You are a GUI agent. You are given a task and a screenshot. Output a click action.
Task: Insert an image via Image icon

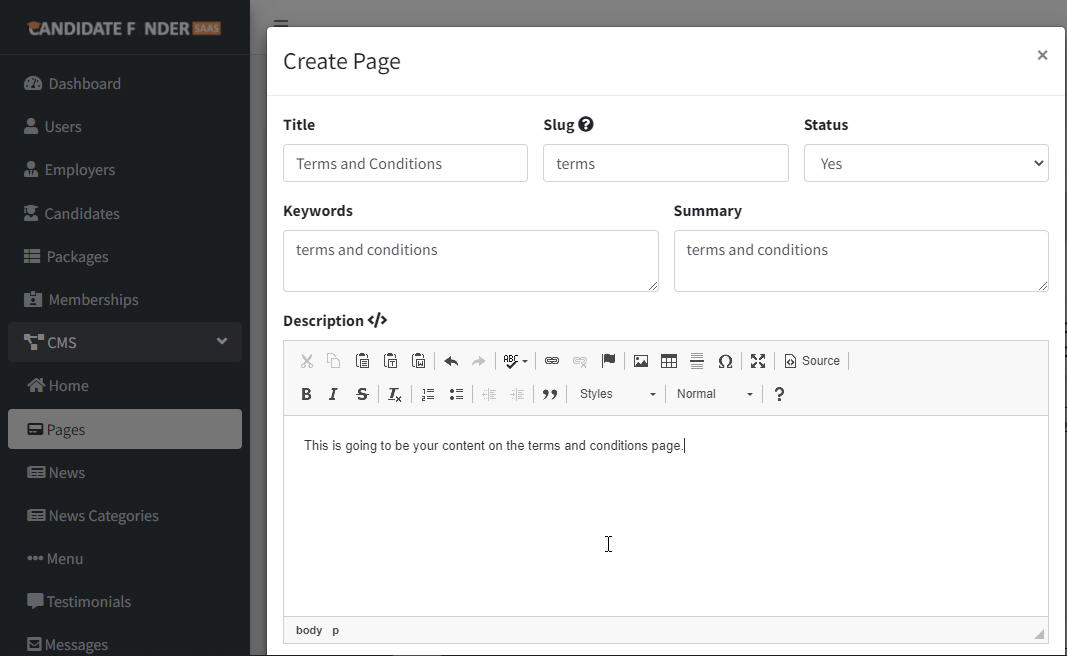(x=640, y=361)
